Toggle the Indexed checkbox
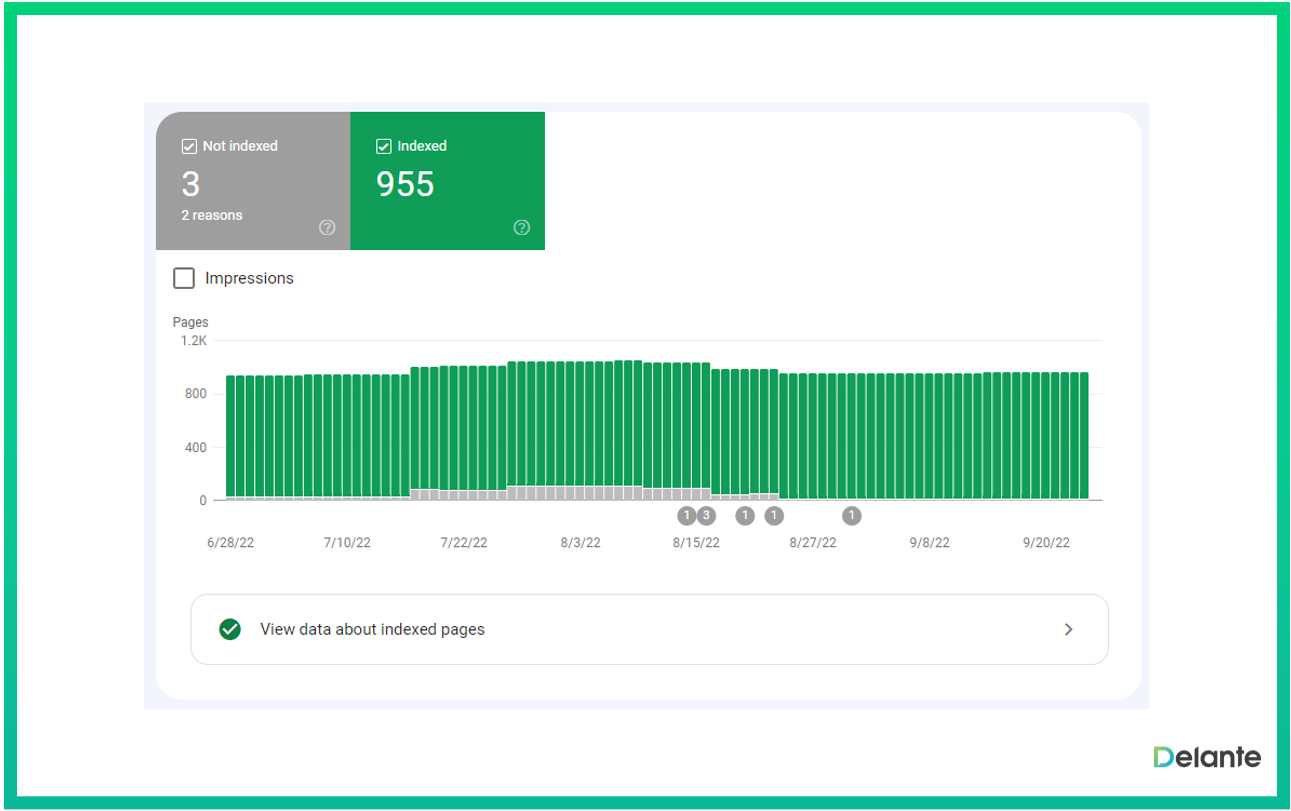The height and width of the screenshot is (811, 1291). (x=384, y=147)
